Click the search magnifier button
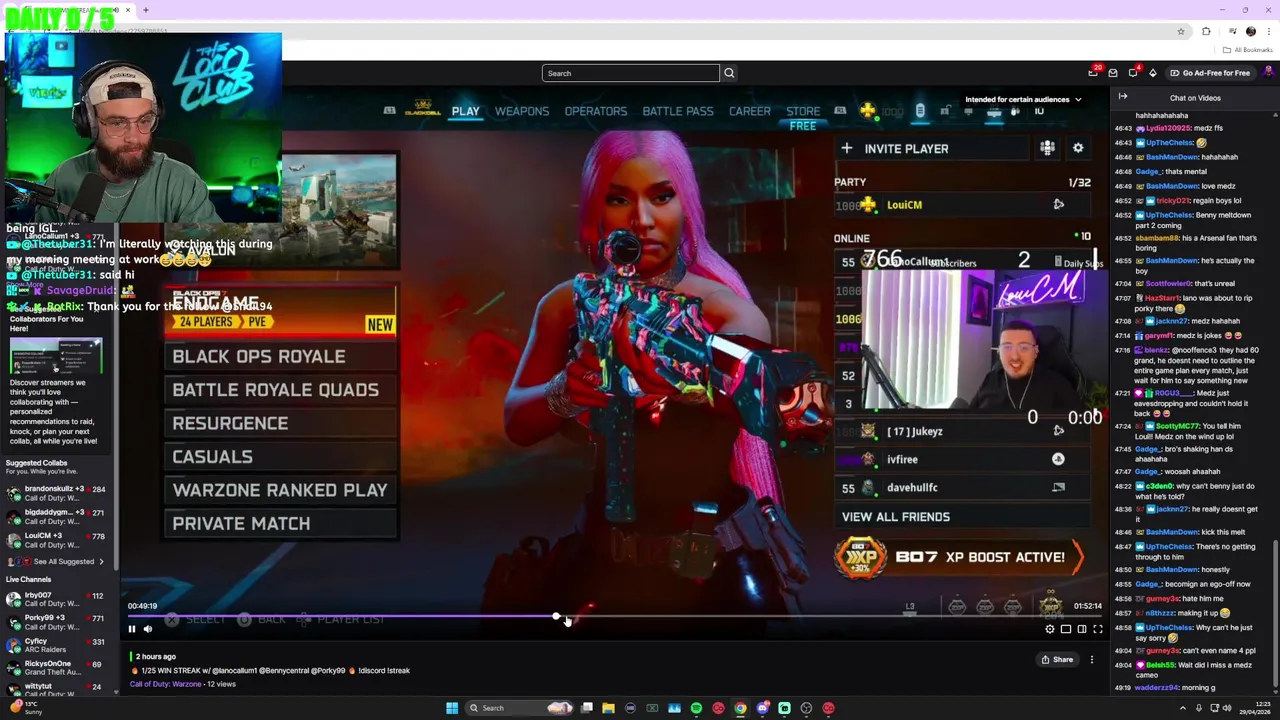The image size is (1280, 720). click(729, 73)
